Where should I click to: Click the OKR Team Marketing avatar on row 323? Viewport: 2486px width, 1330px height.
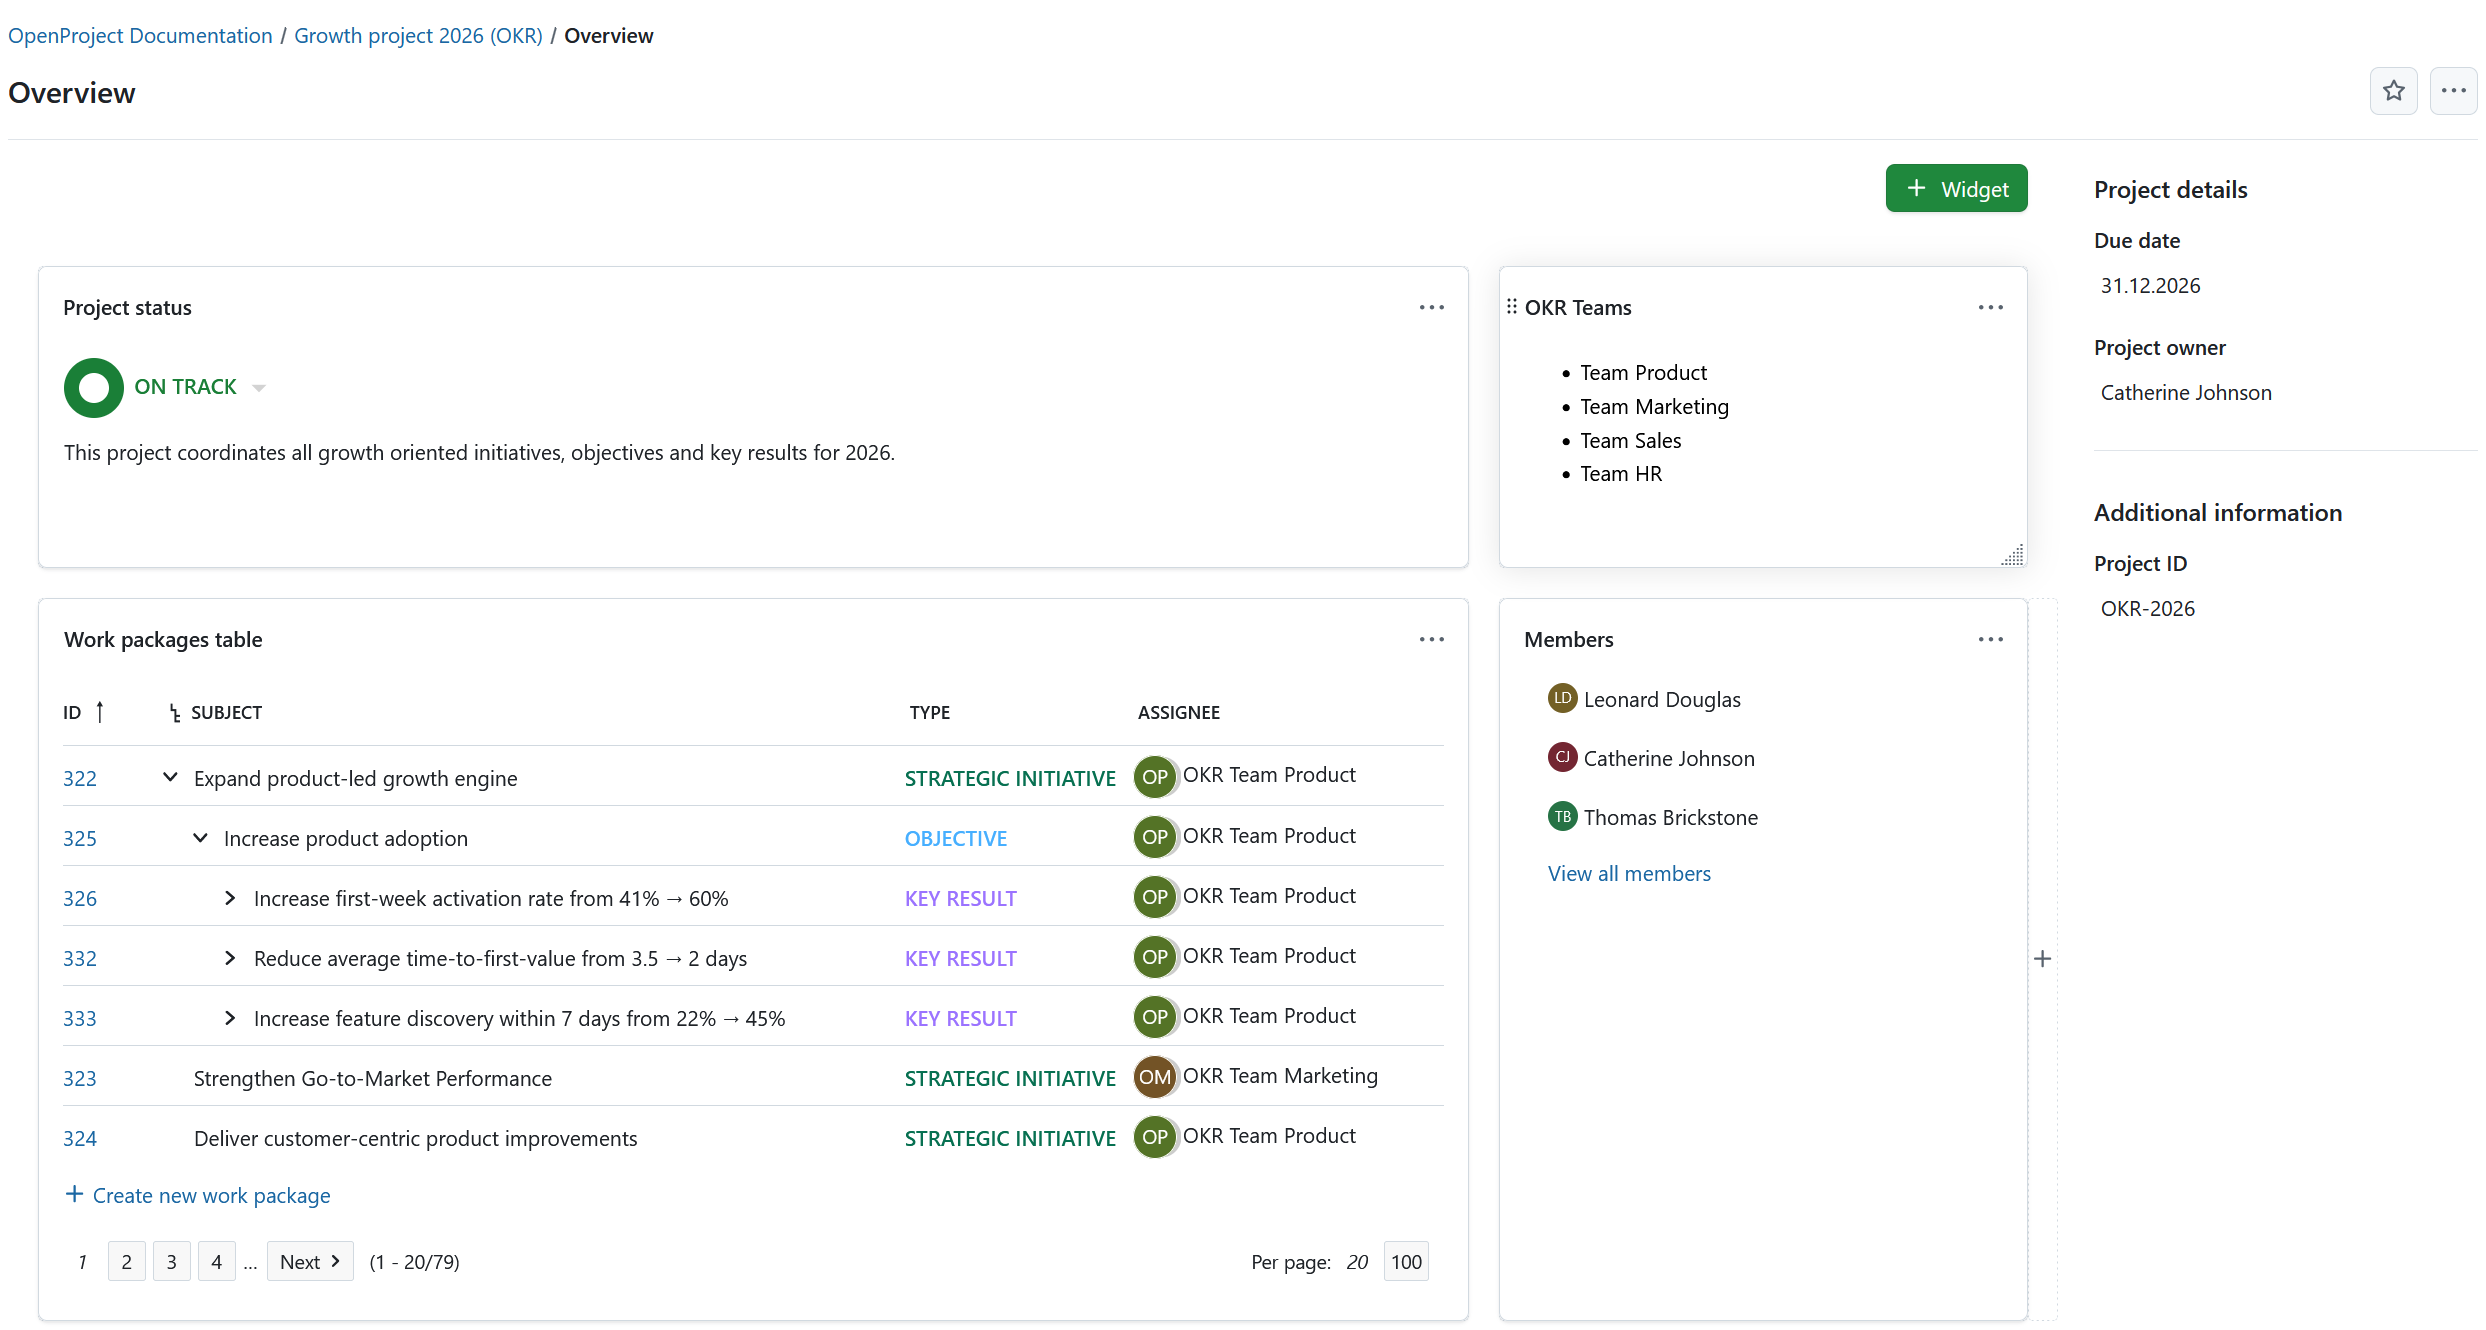coord(1154,1077)
